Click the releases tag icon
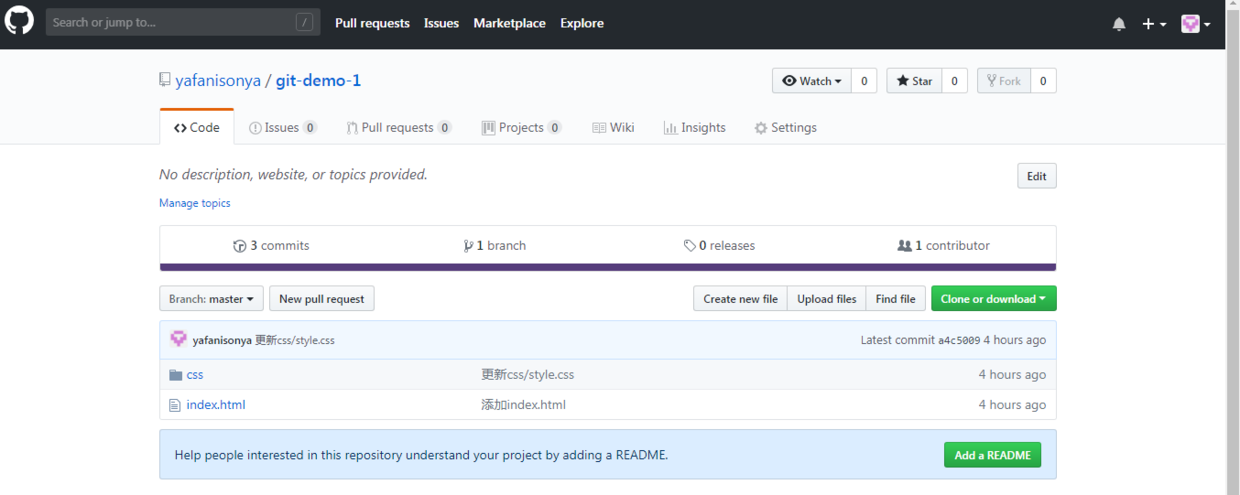 coord(689,246)
